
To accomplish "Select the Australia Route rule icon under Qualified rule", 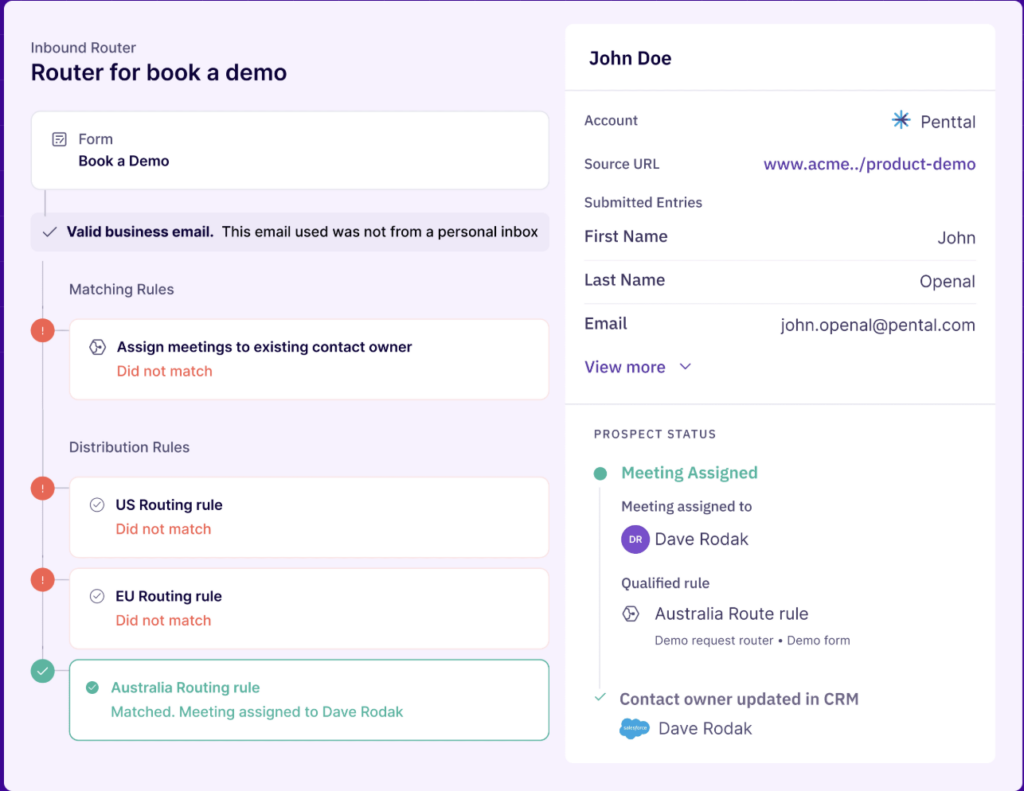I will (631, 614).
